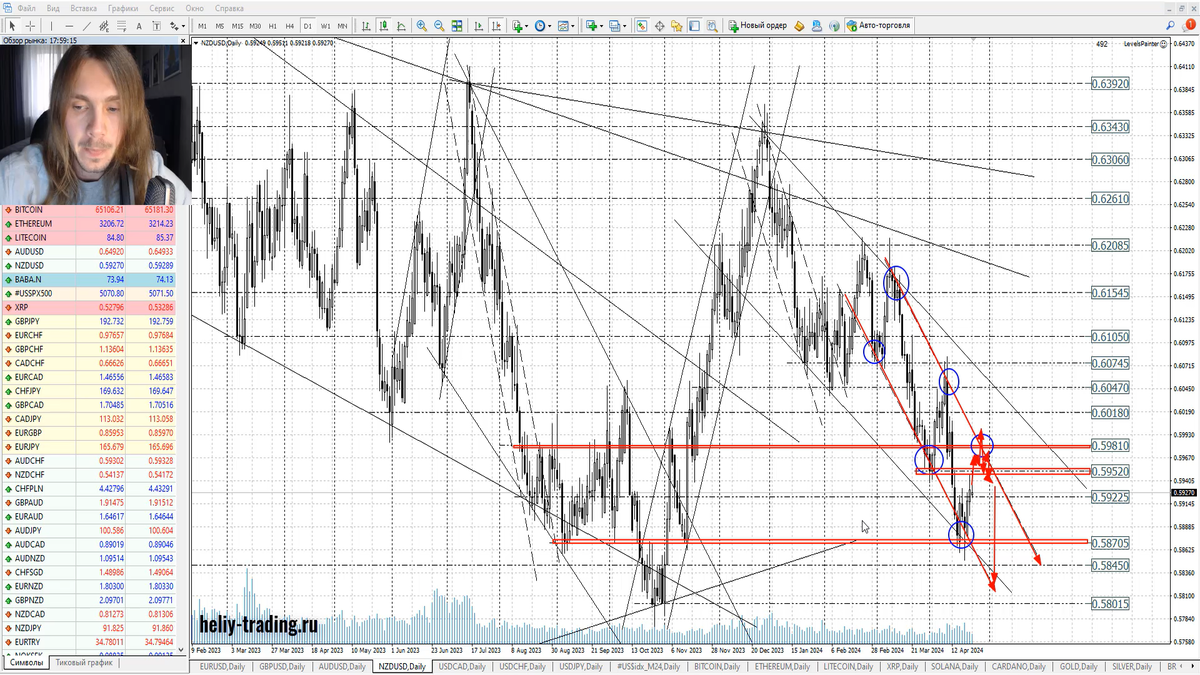Viewport: 1200px width, 675px height.
Task: Select the horizontal line drawing tool
Action: pos(69,25)
